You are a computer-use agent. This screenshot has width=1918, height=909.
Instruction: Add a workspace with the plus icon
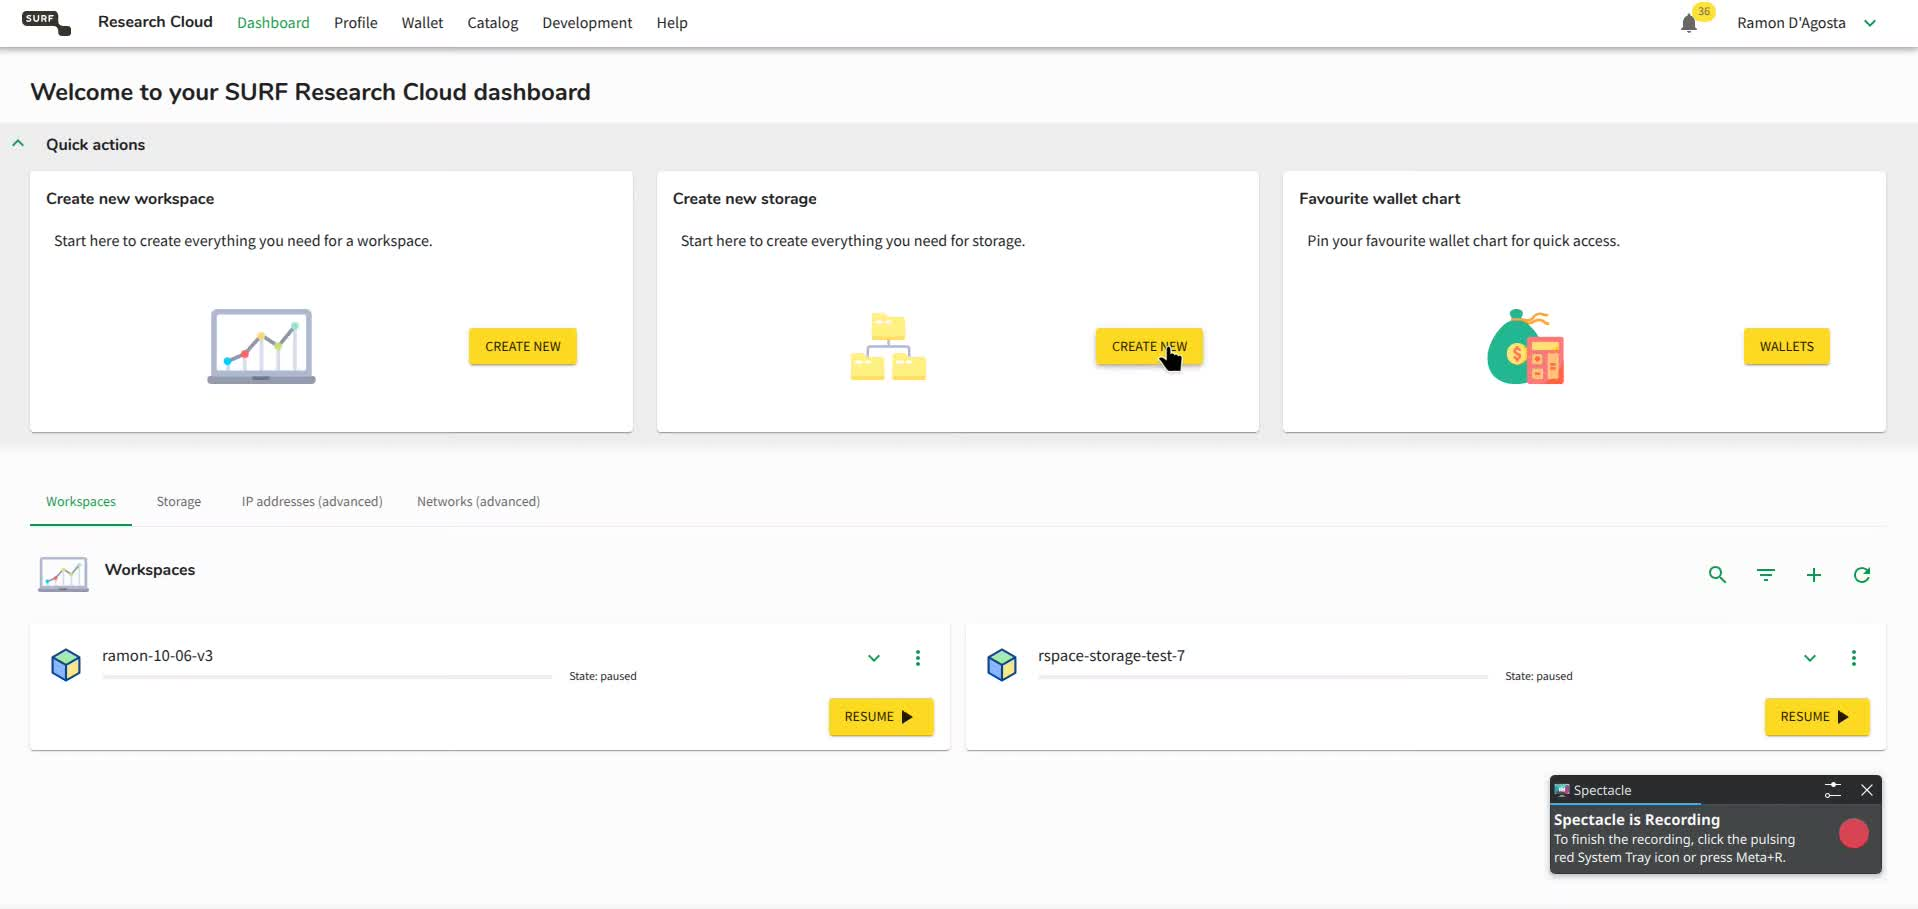(1814, 575)
